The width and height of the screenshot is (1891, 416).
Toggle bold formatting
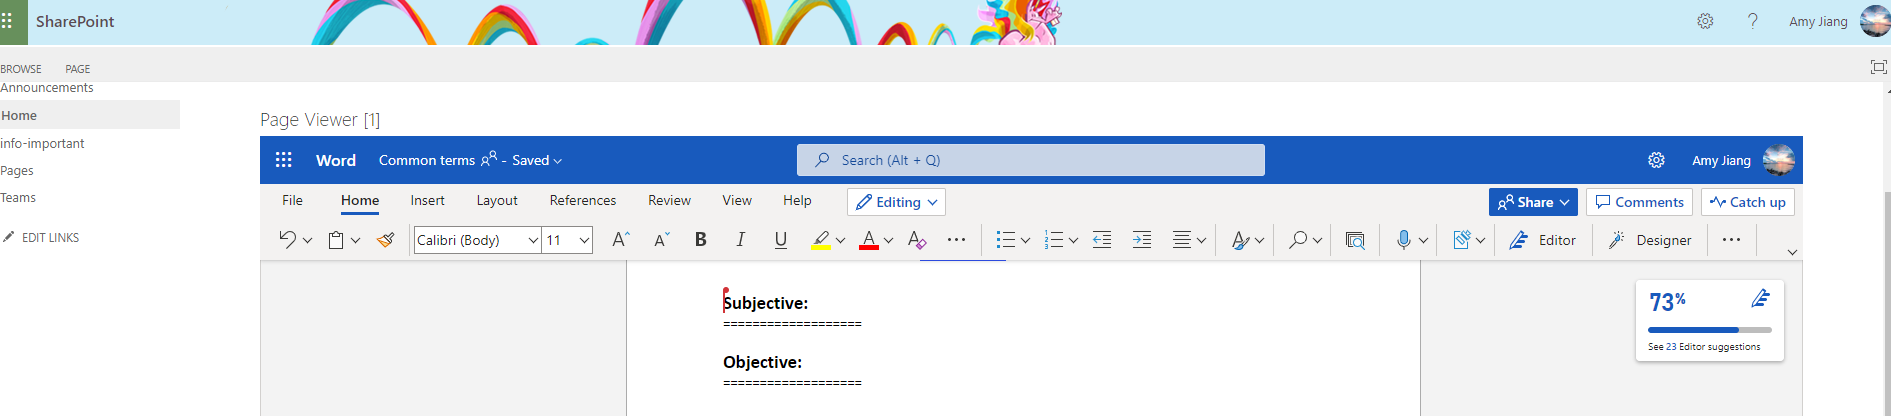(700, 240)
